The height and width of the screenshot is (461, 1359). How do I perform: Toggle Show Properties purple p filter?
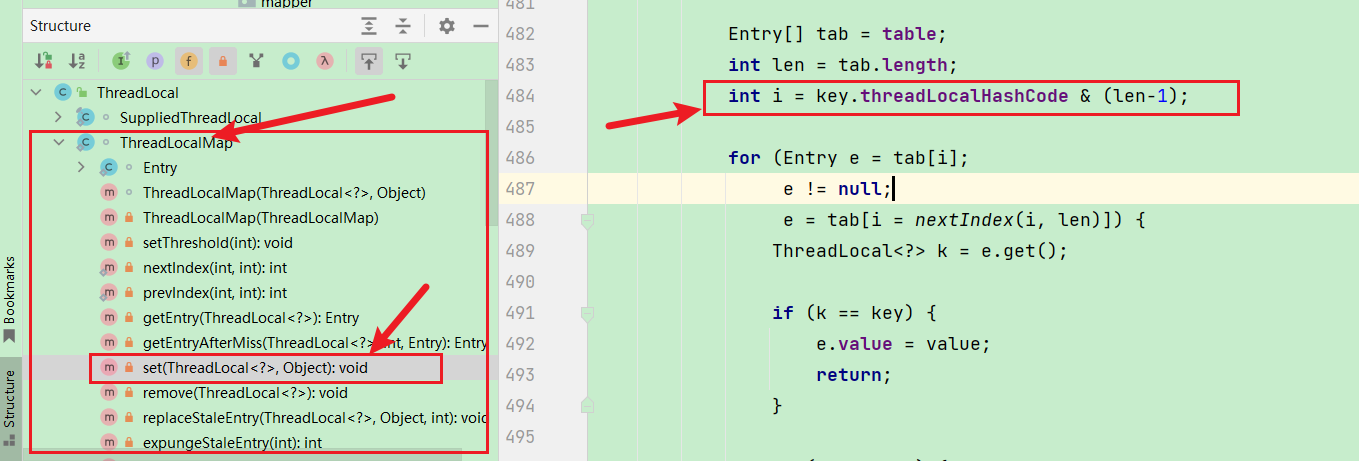[x=155, y=61]
